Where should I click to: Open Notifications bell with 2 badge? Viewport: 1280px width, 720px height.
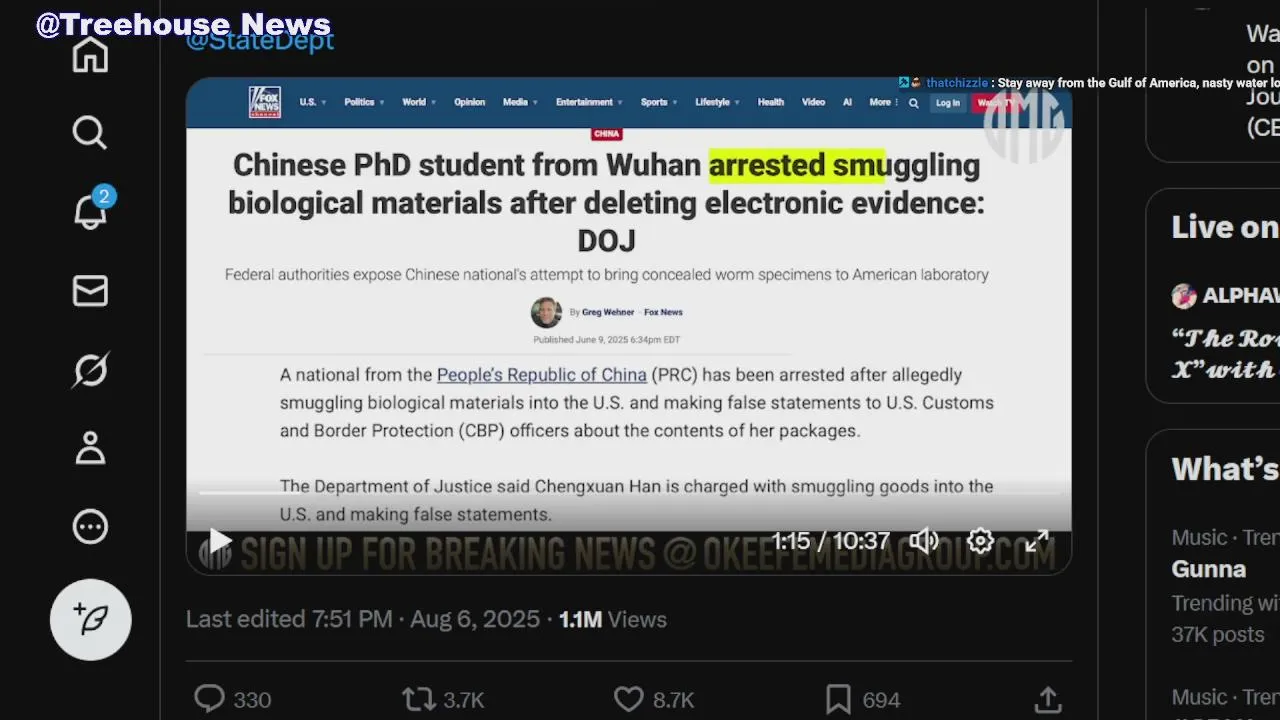[x=92, y=209]
